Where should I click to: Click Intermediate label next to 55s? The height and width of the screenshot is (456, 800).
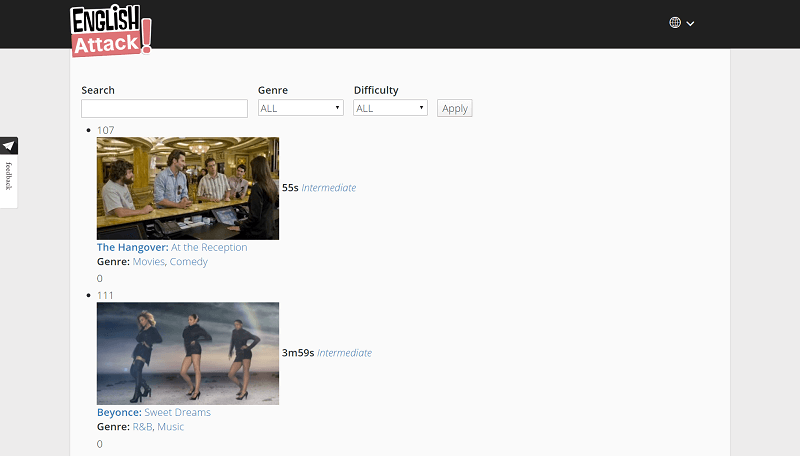click(329, 188)
